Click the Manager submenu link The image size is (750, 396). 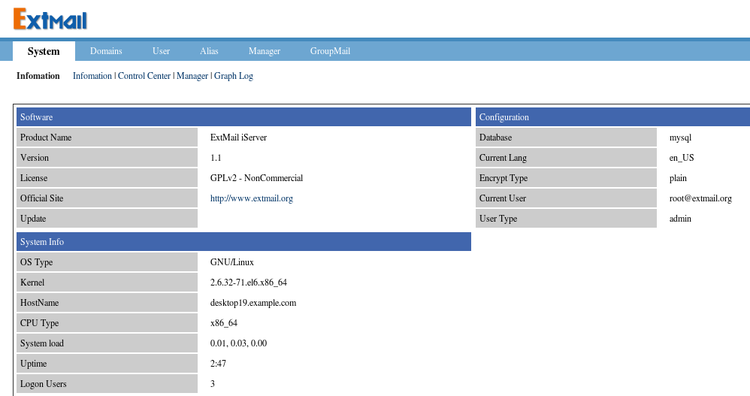[192, 76]
